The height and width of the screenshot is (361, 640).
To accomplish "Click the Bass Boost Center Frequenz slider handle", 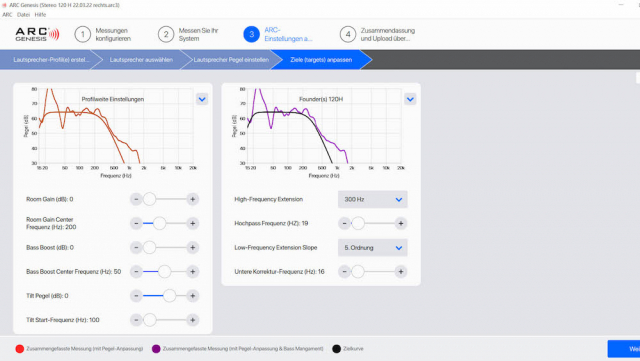I will pyautogui.click(x=164, y=272).
